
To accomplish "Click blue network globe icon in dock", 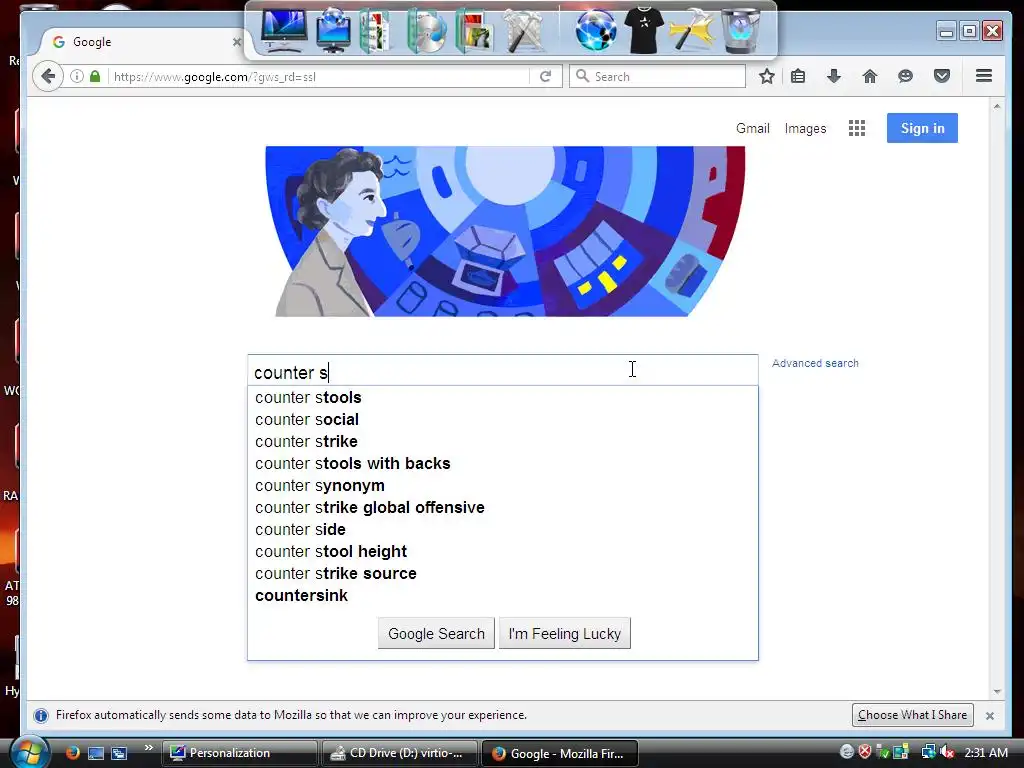I will (x=596, y=30).
